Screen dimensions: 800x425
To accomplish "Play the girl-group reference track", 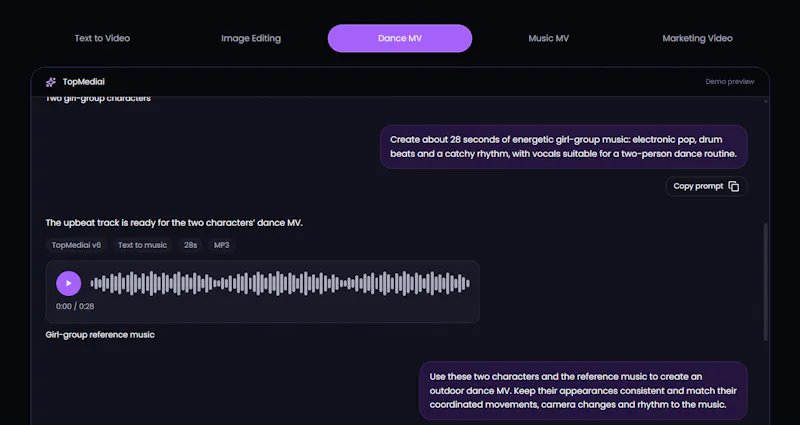I will pyautogui.click(x=68, y=283).
